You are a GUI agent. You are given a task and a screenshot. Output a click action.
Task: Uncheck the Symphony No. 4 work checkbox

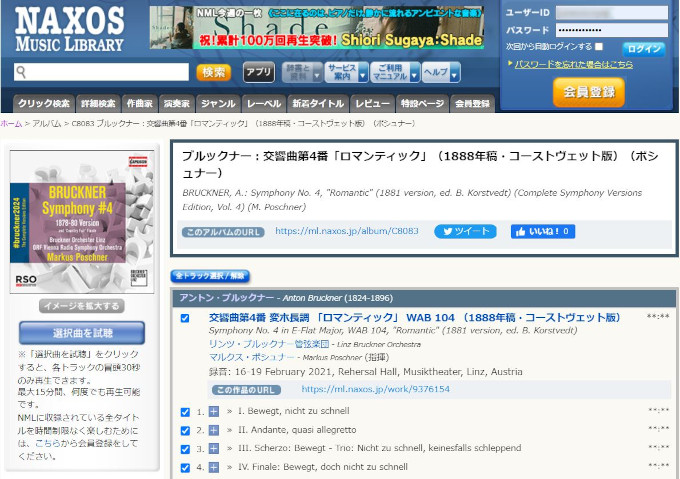(185, 318)
